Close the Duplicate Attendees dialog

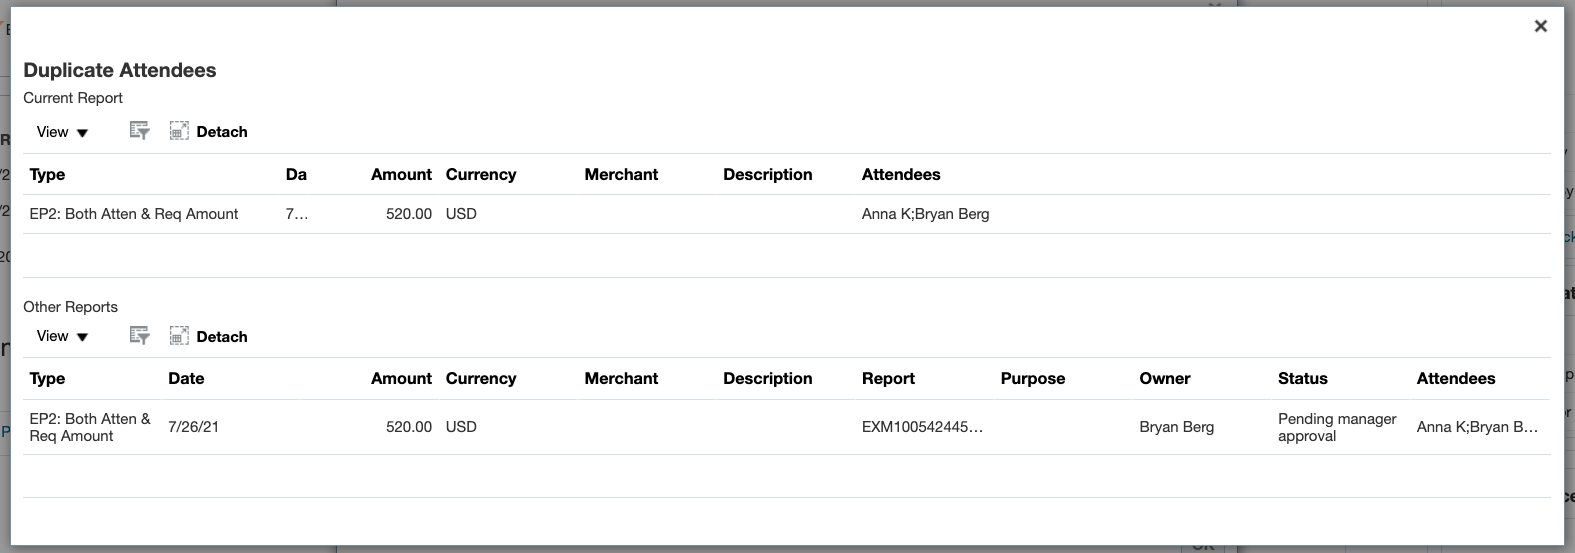tap(1540, 26)
